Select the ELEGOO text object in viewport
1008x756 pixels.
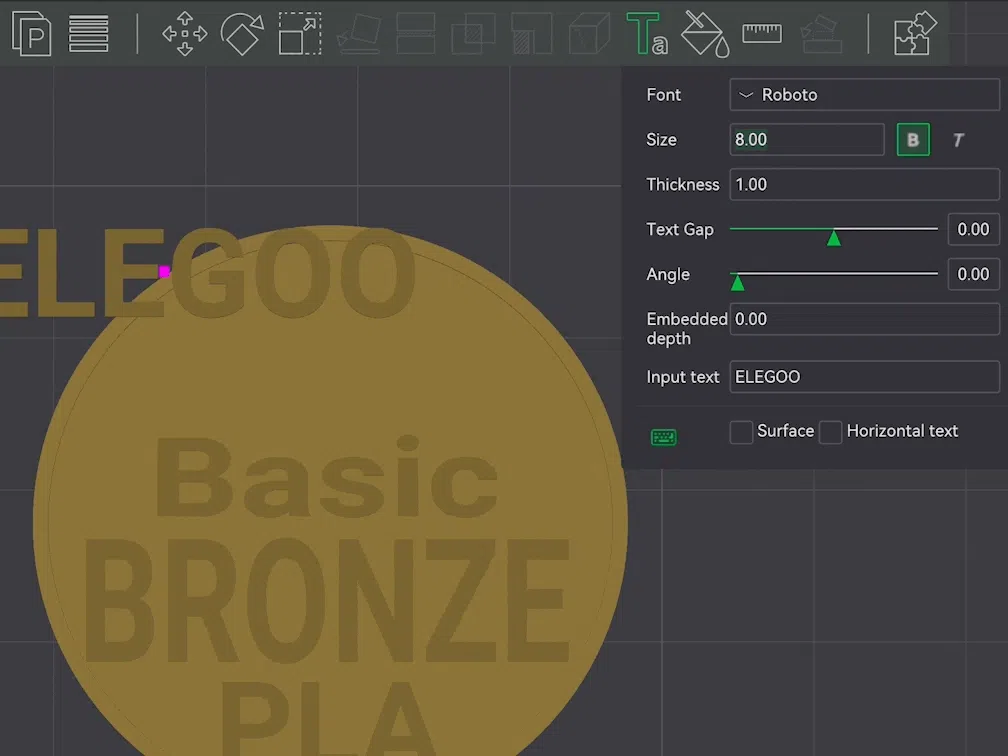[206, 273]
